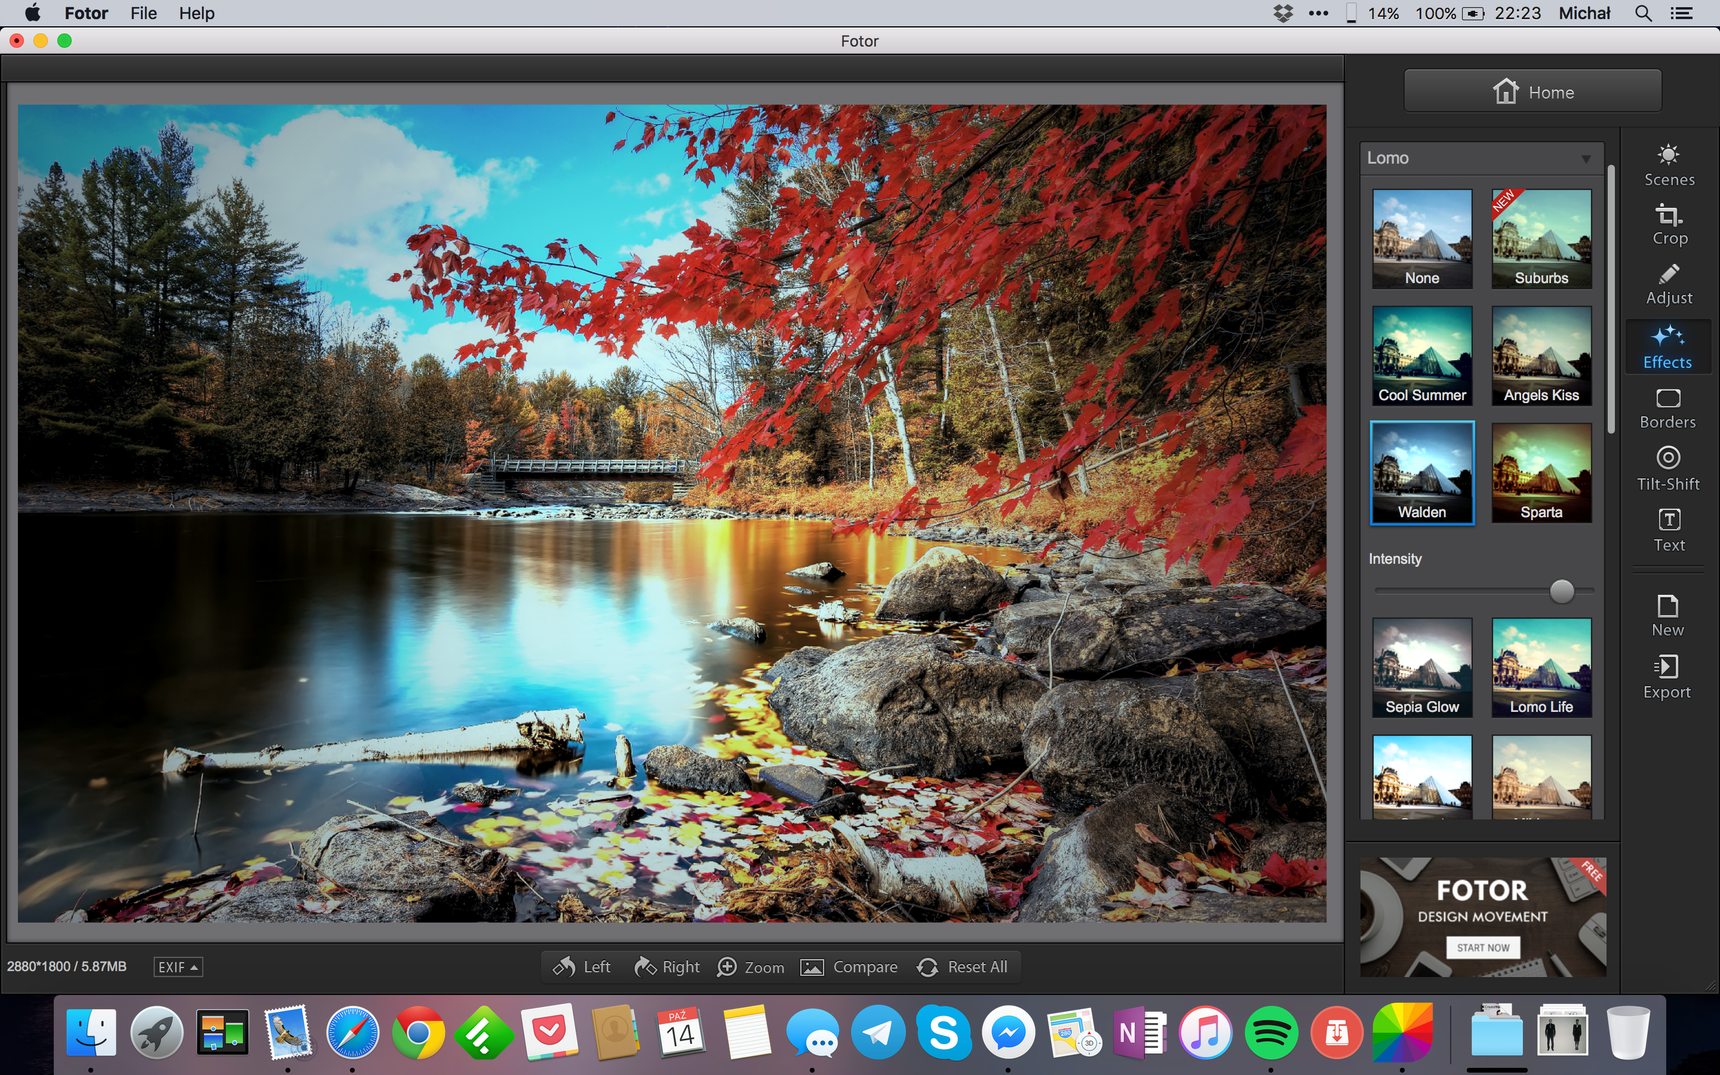Open the Help menu
The image size is (1720, 1075).
click(x=196, y=13)
